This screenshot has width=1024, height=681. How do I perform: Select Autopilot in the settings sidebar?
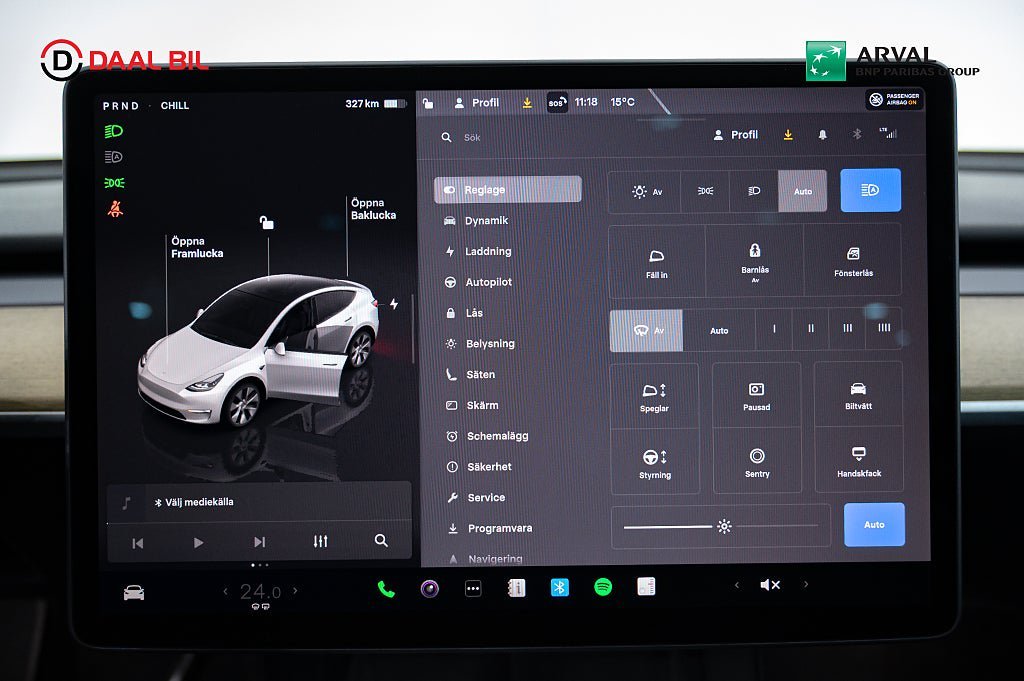point(488,283)
